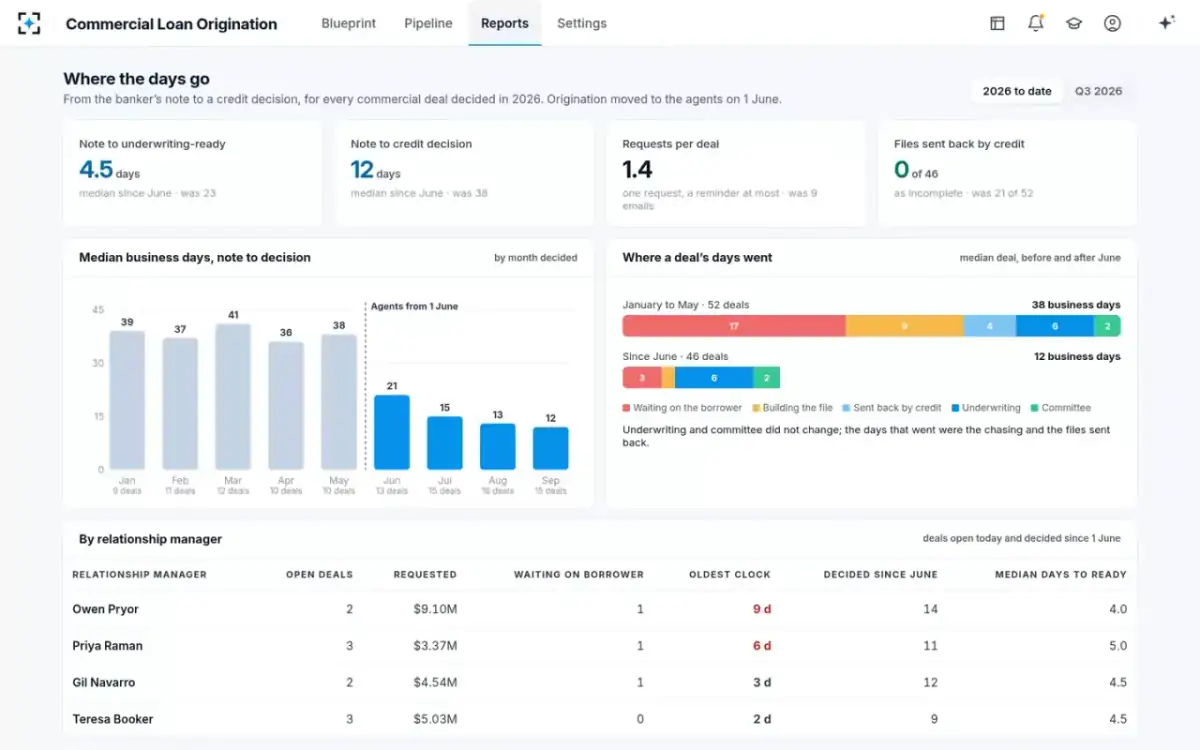This screenshot has height=750, width=1200.
Task: Click the Median Days to Ready column header
Action: pos(1061,575)
